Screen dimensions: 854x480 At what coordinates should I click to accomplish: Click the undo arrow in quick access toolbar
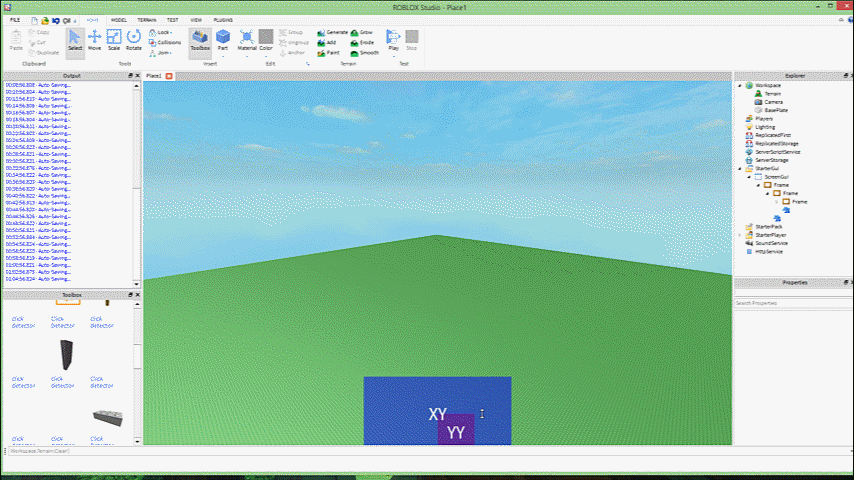pos(56,20)
